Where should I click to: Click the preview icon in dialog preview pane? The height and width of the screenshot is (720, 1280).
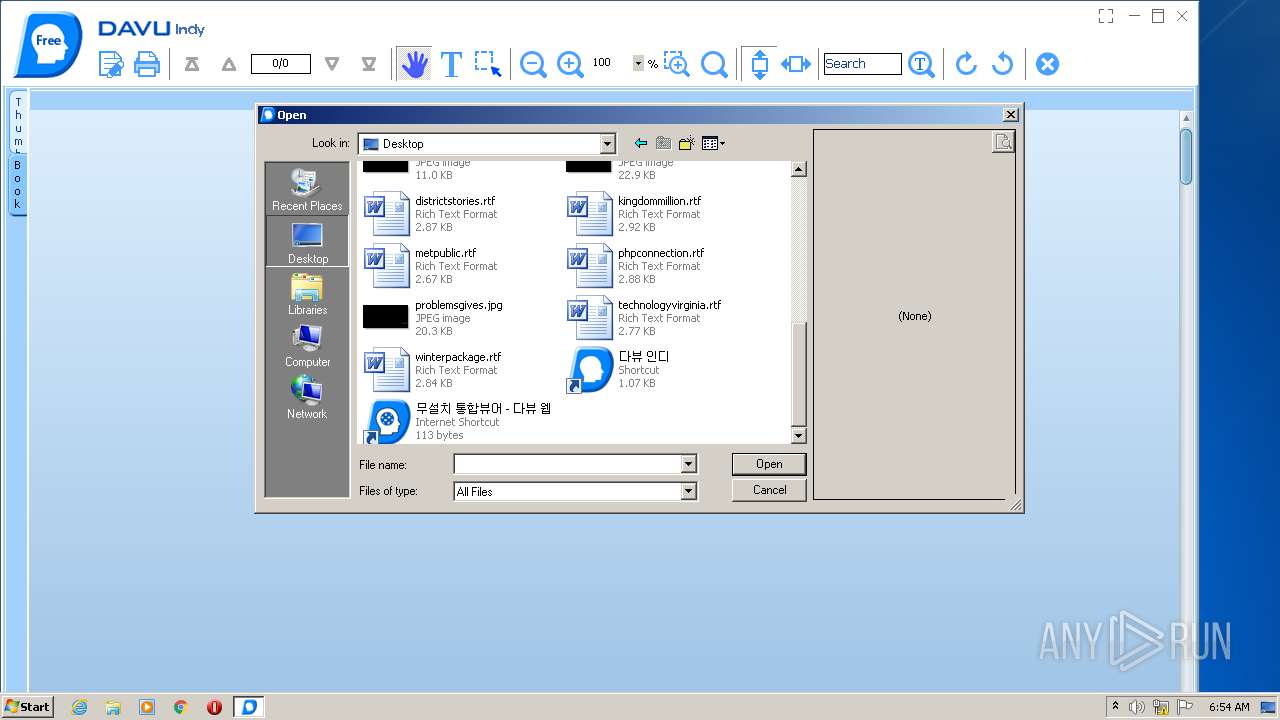[1003, 142]
